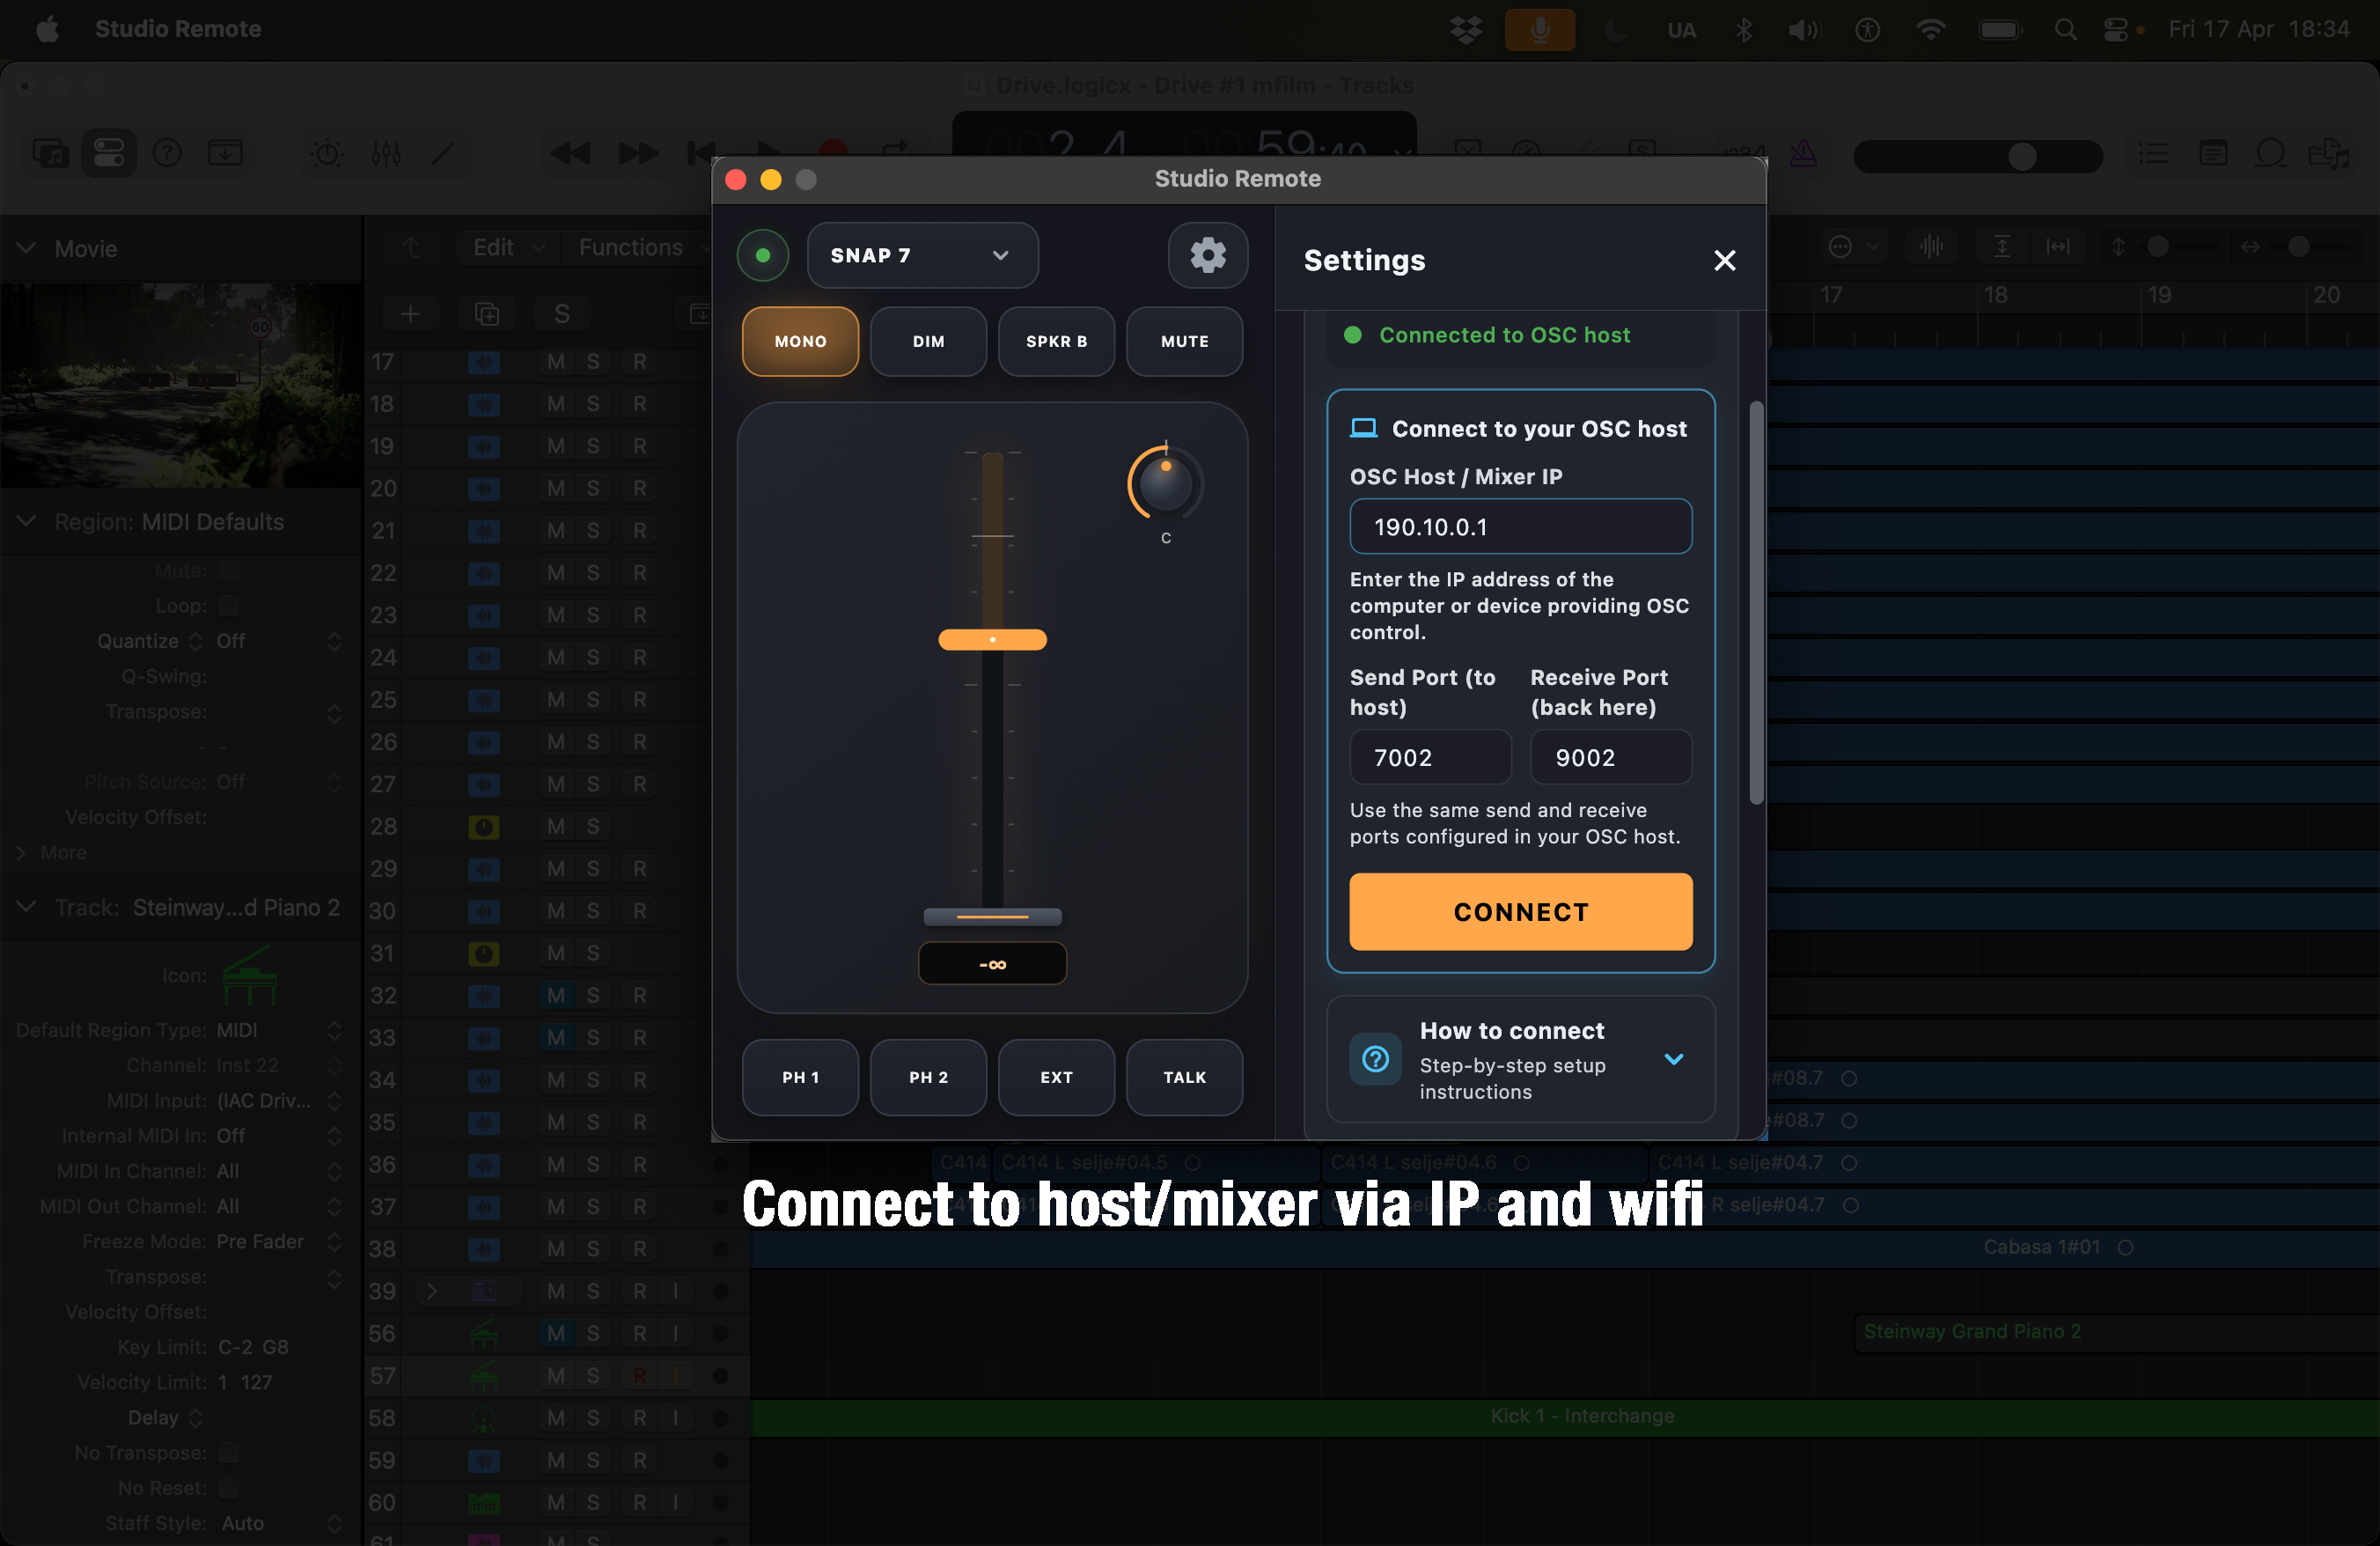Image resolution: width=2380 pixels, height=1546 pixels.
Task: Collapse the Region: MIDI Defaults section
Action: 26,521
